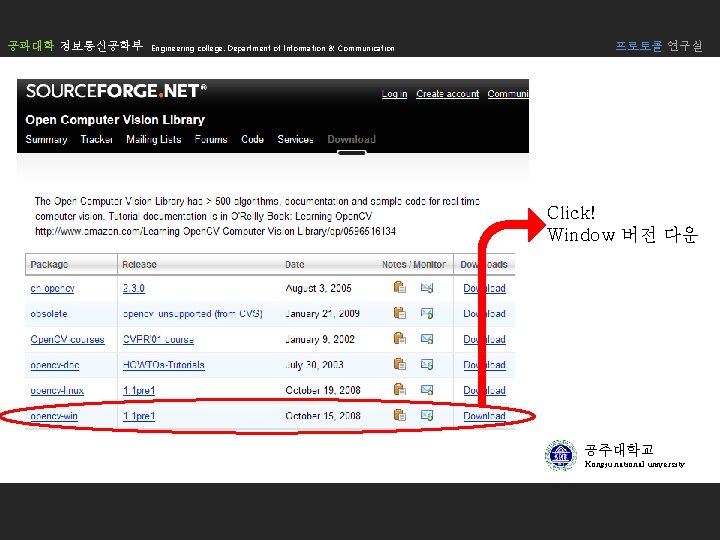Click the Notes / Monitor column header

(414, 264)
